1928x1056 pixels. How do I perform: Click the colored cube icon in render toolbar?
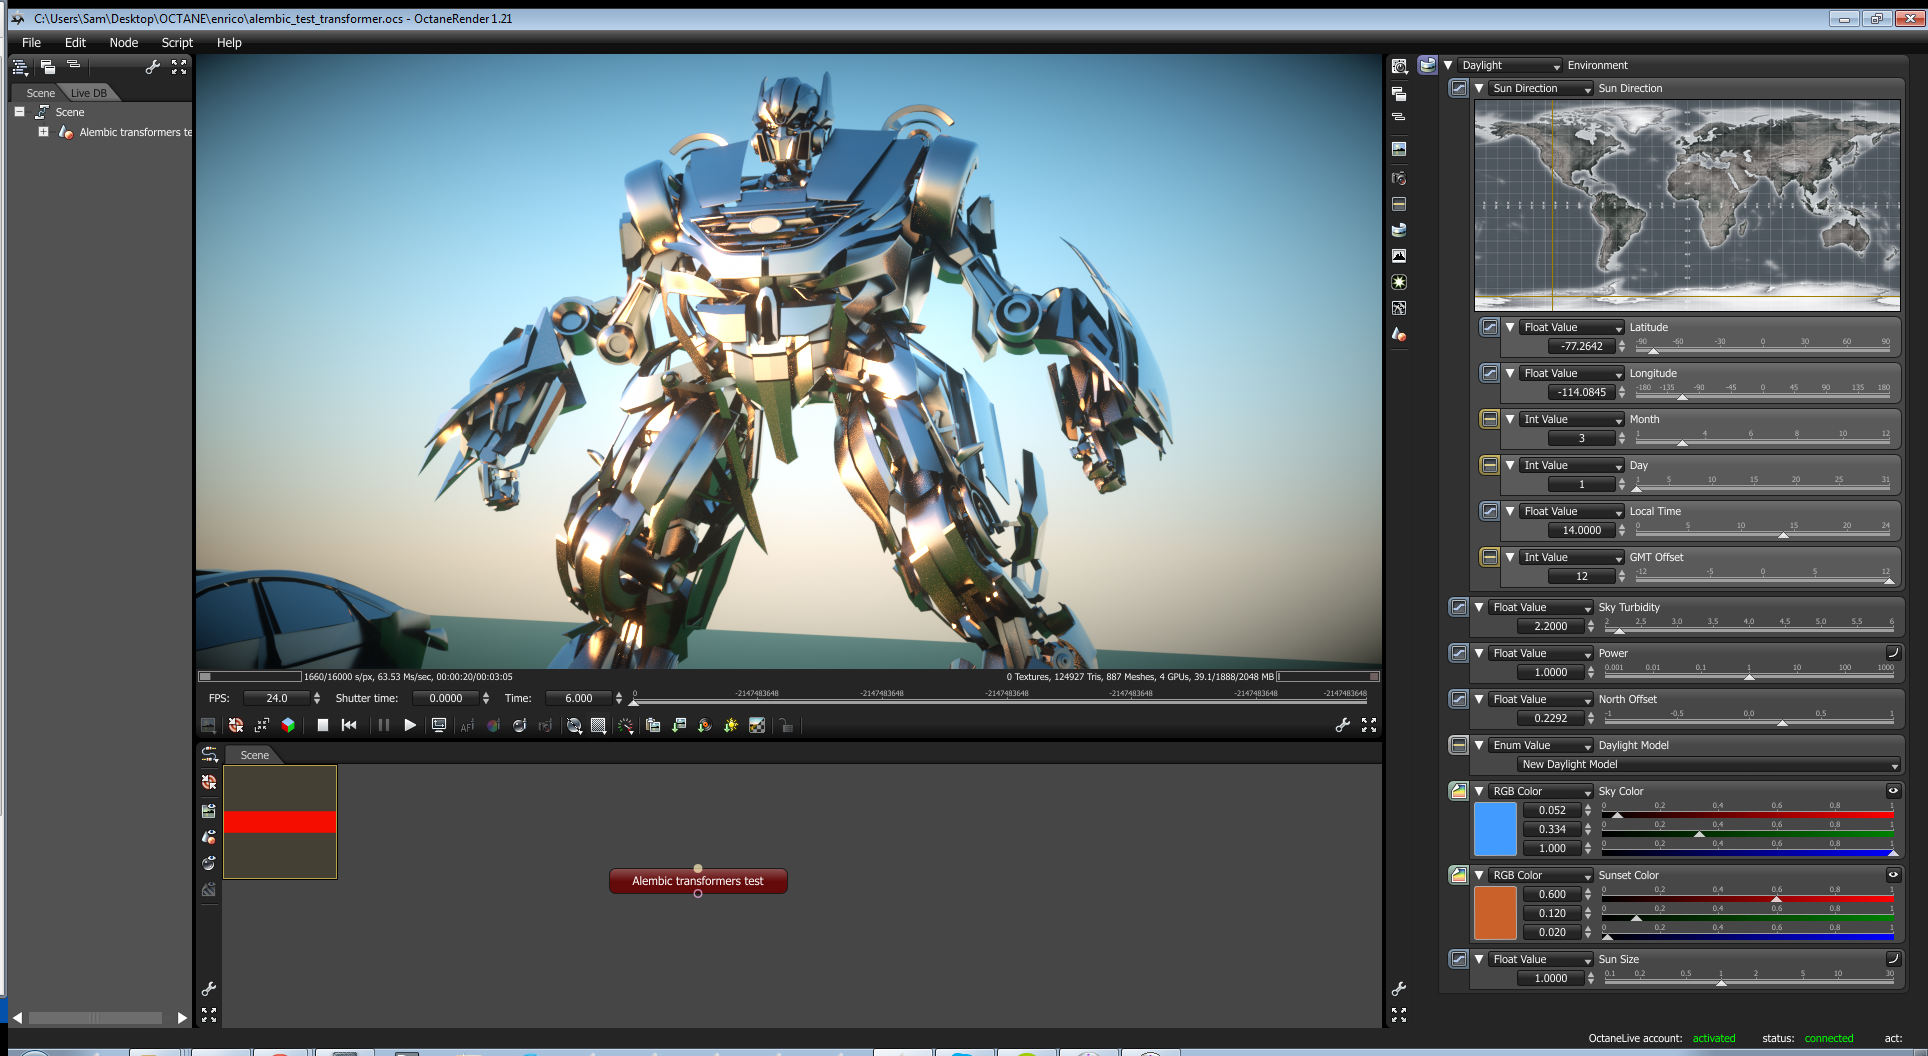[x=288, y=725]
